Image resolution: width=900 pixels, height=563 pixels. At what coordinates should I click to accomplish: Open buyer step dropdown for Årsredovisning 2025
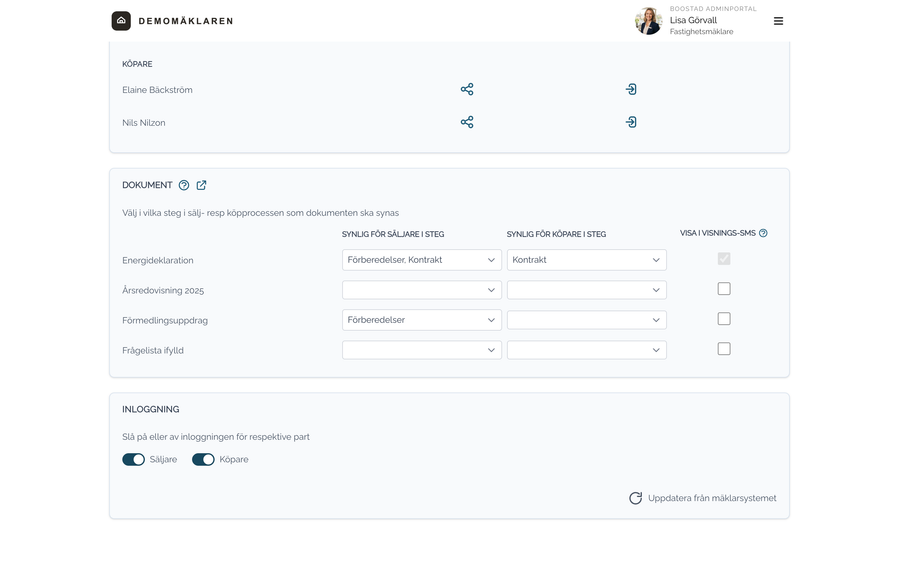[x=587, y=290]
